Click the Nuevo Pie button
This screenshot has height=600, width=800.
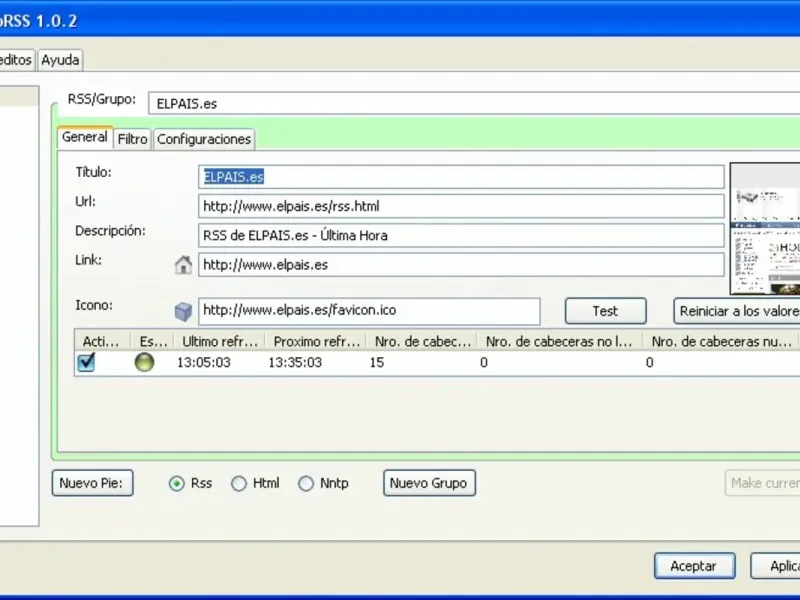pos(92,483)
